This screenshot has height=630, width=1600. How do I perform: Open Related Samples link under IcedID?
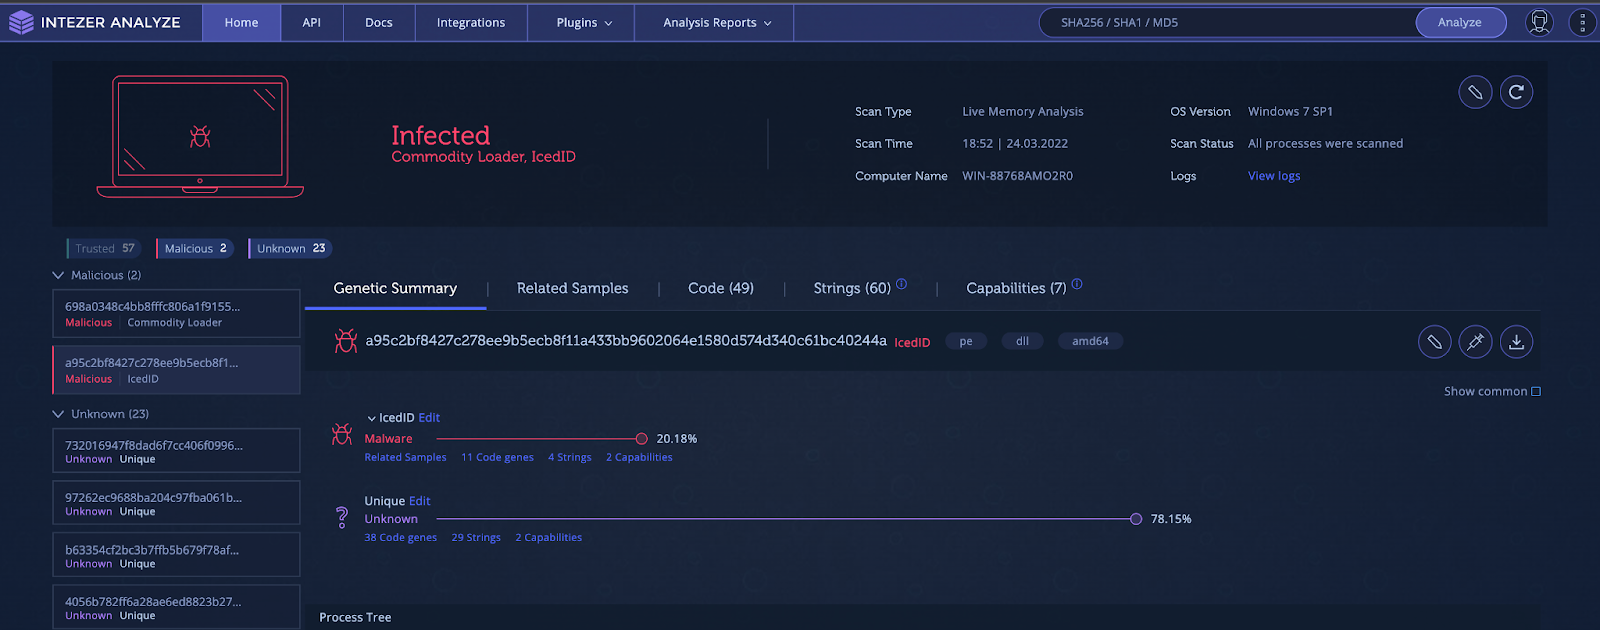[405, 457]
